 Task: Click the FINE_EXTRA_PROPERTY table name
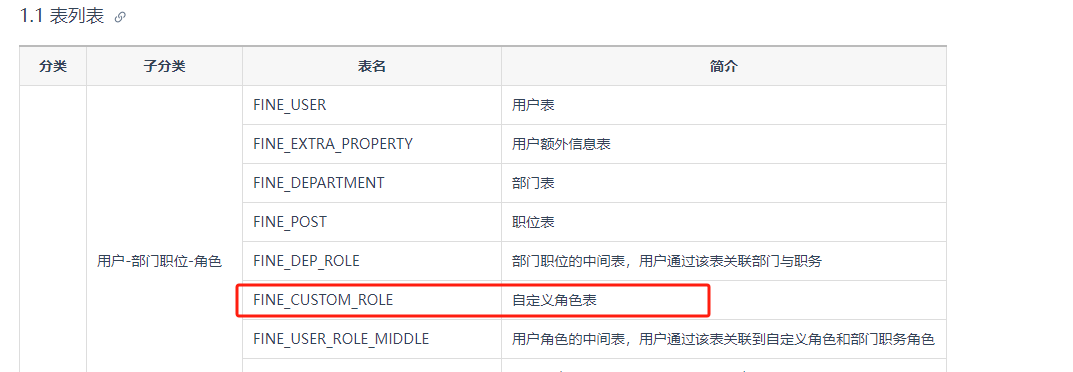tap(333, 144)
